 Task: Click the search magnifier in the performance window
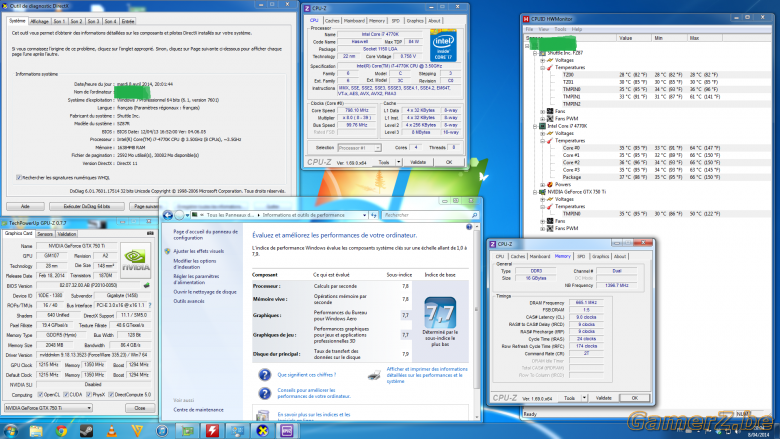pyautogui.click(x=475, y=215)
